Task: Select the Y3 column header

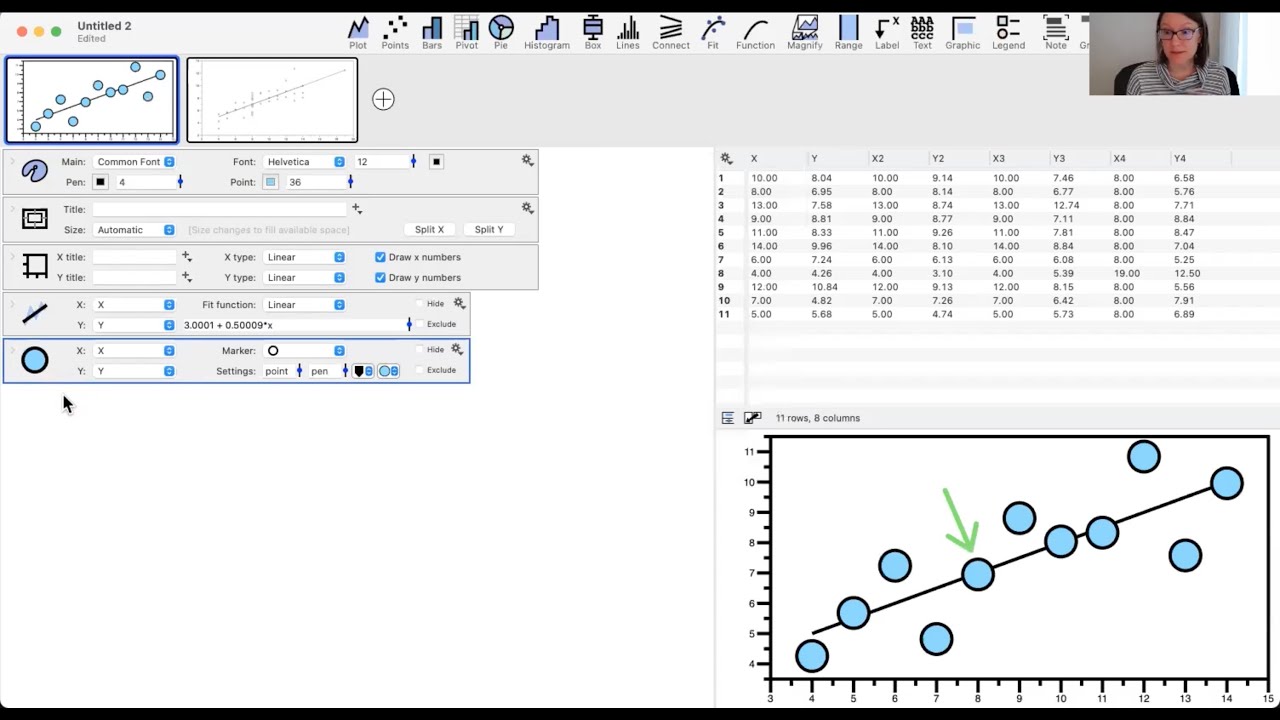Action: pos(1059,158)
